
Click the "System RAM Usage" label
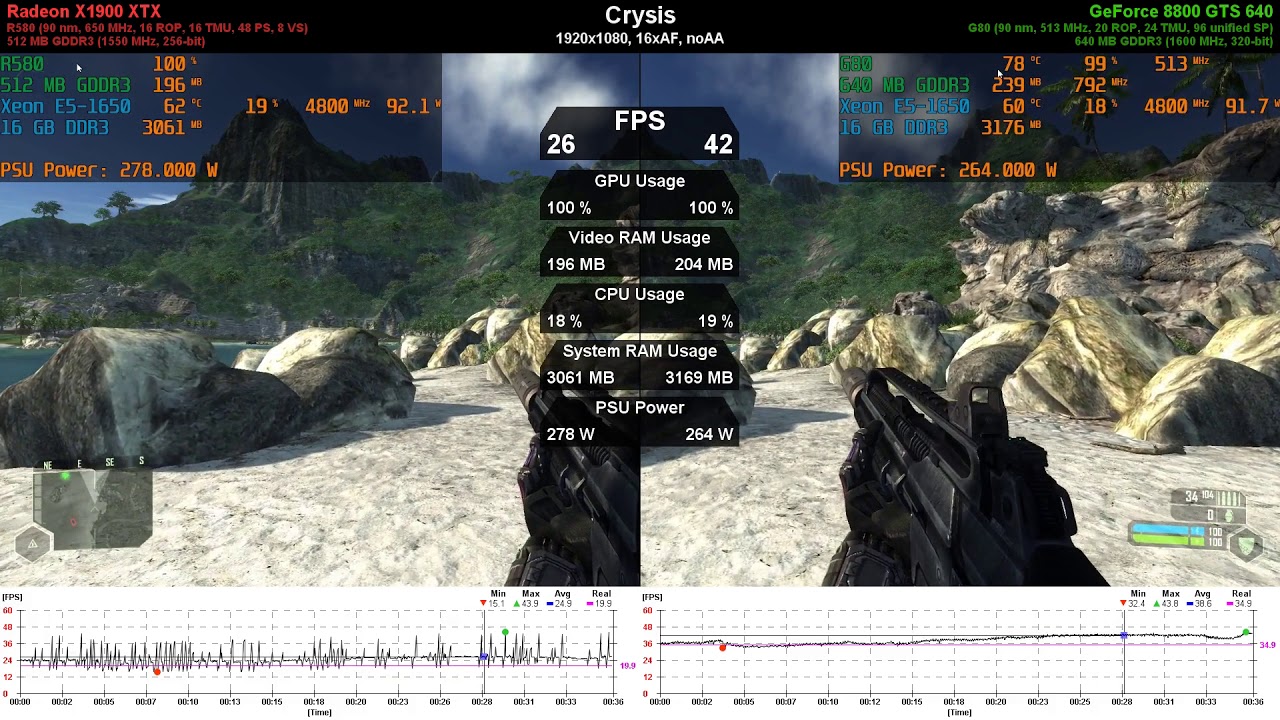pos(640,351)
